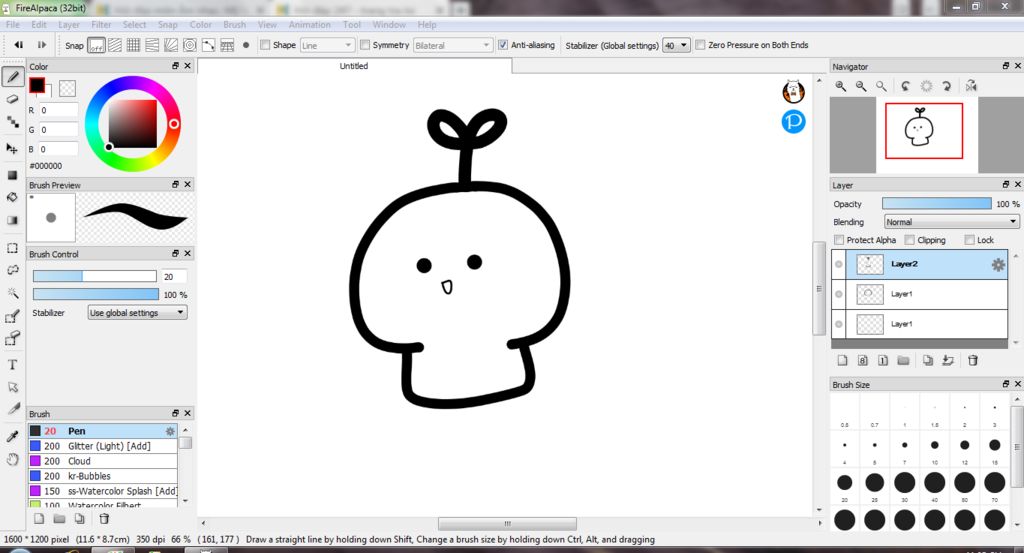Select the Cloud brush
The image size is (1024, 553).
[103, 461]
